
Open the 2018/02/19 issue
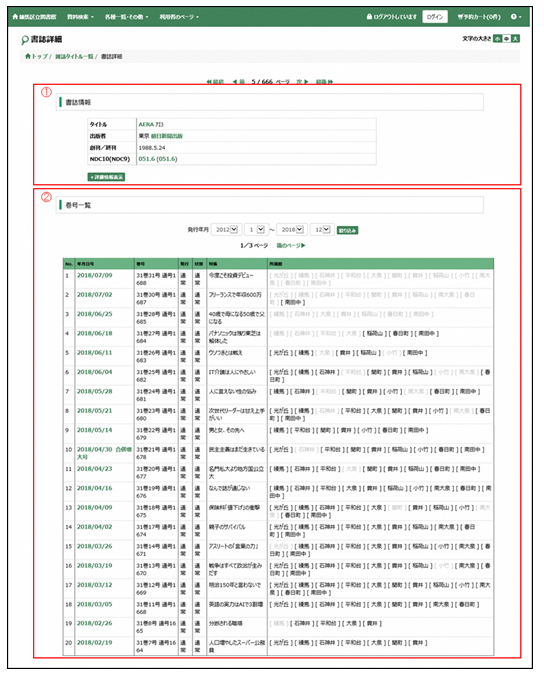(x=94, y=643)
